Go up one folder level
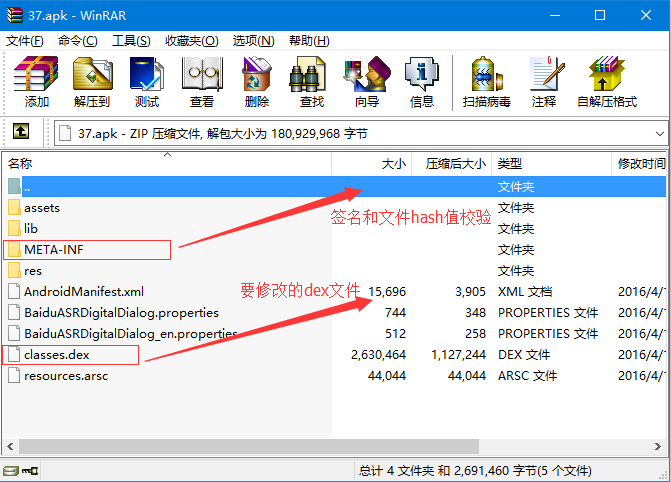671x482 pixels. (x=21, y=131)
